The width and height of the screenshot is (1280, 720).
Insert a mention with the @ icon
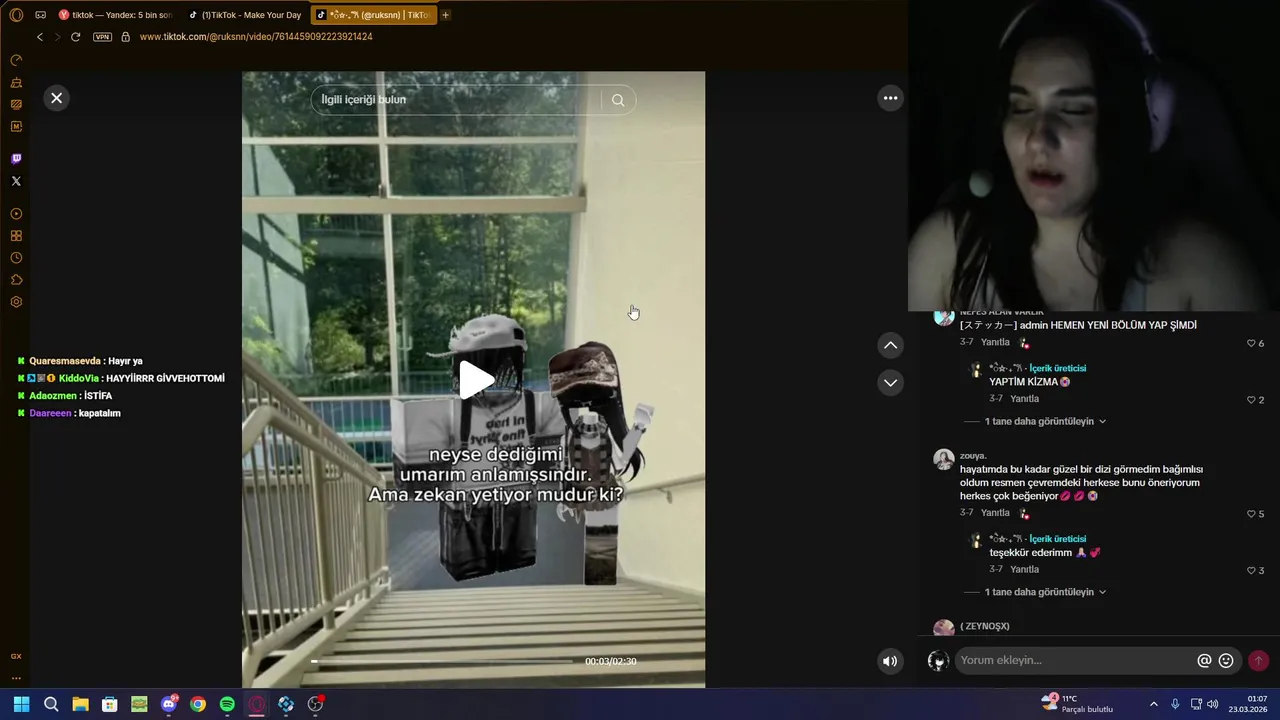click(x=1204, y=661)
